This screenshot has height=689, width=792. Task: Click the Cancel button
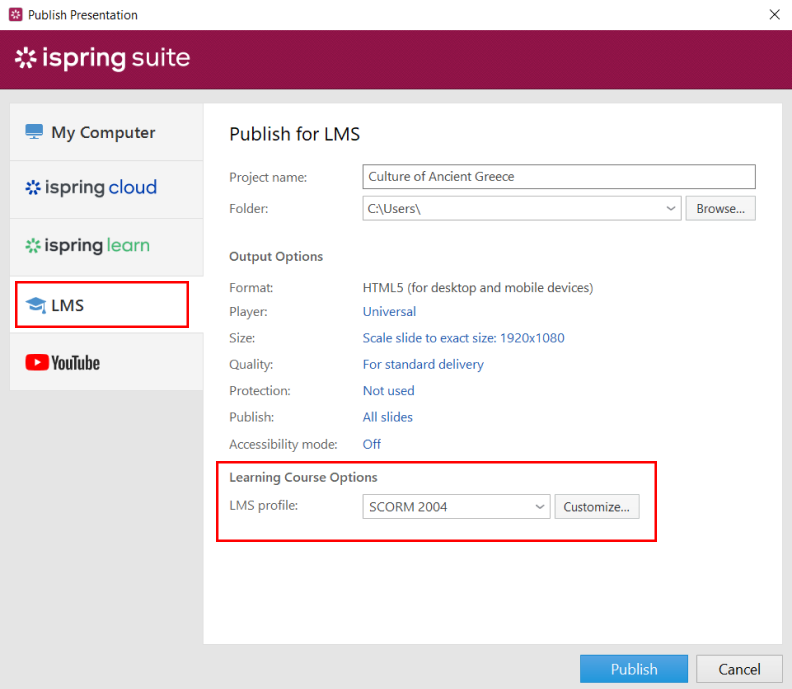click(739, 669)
